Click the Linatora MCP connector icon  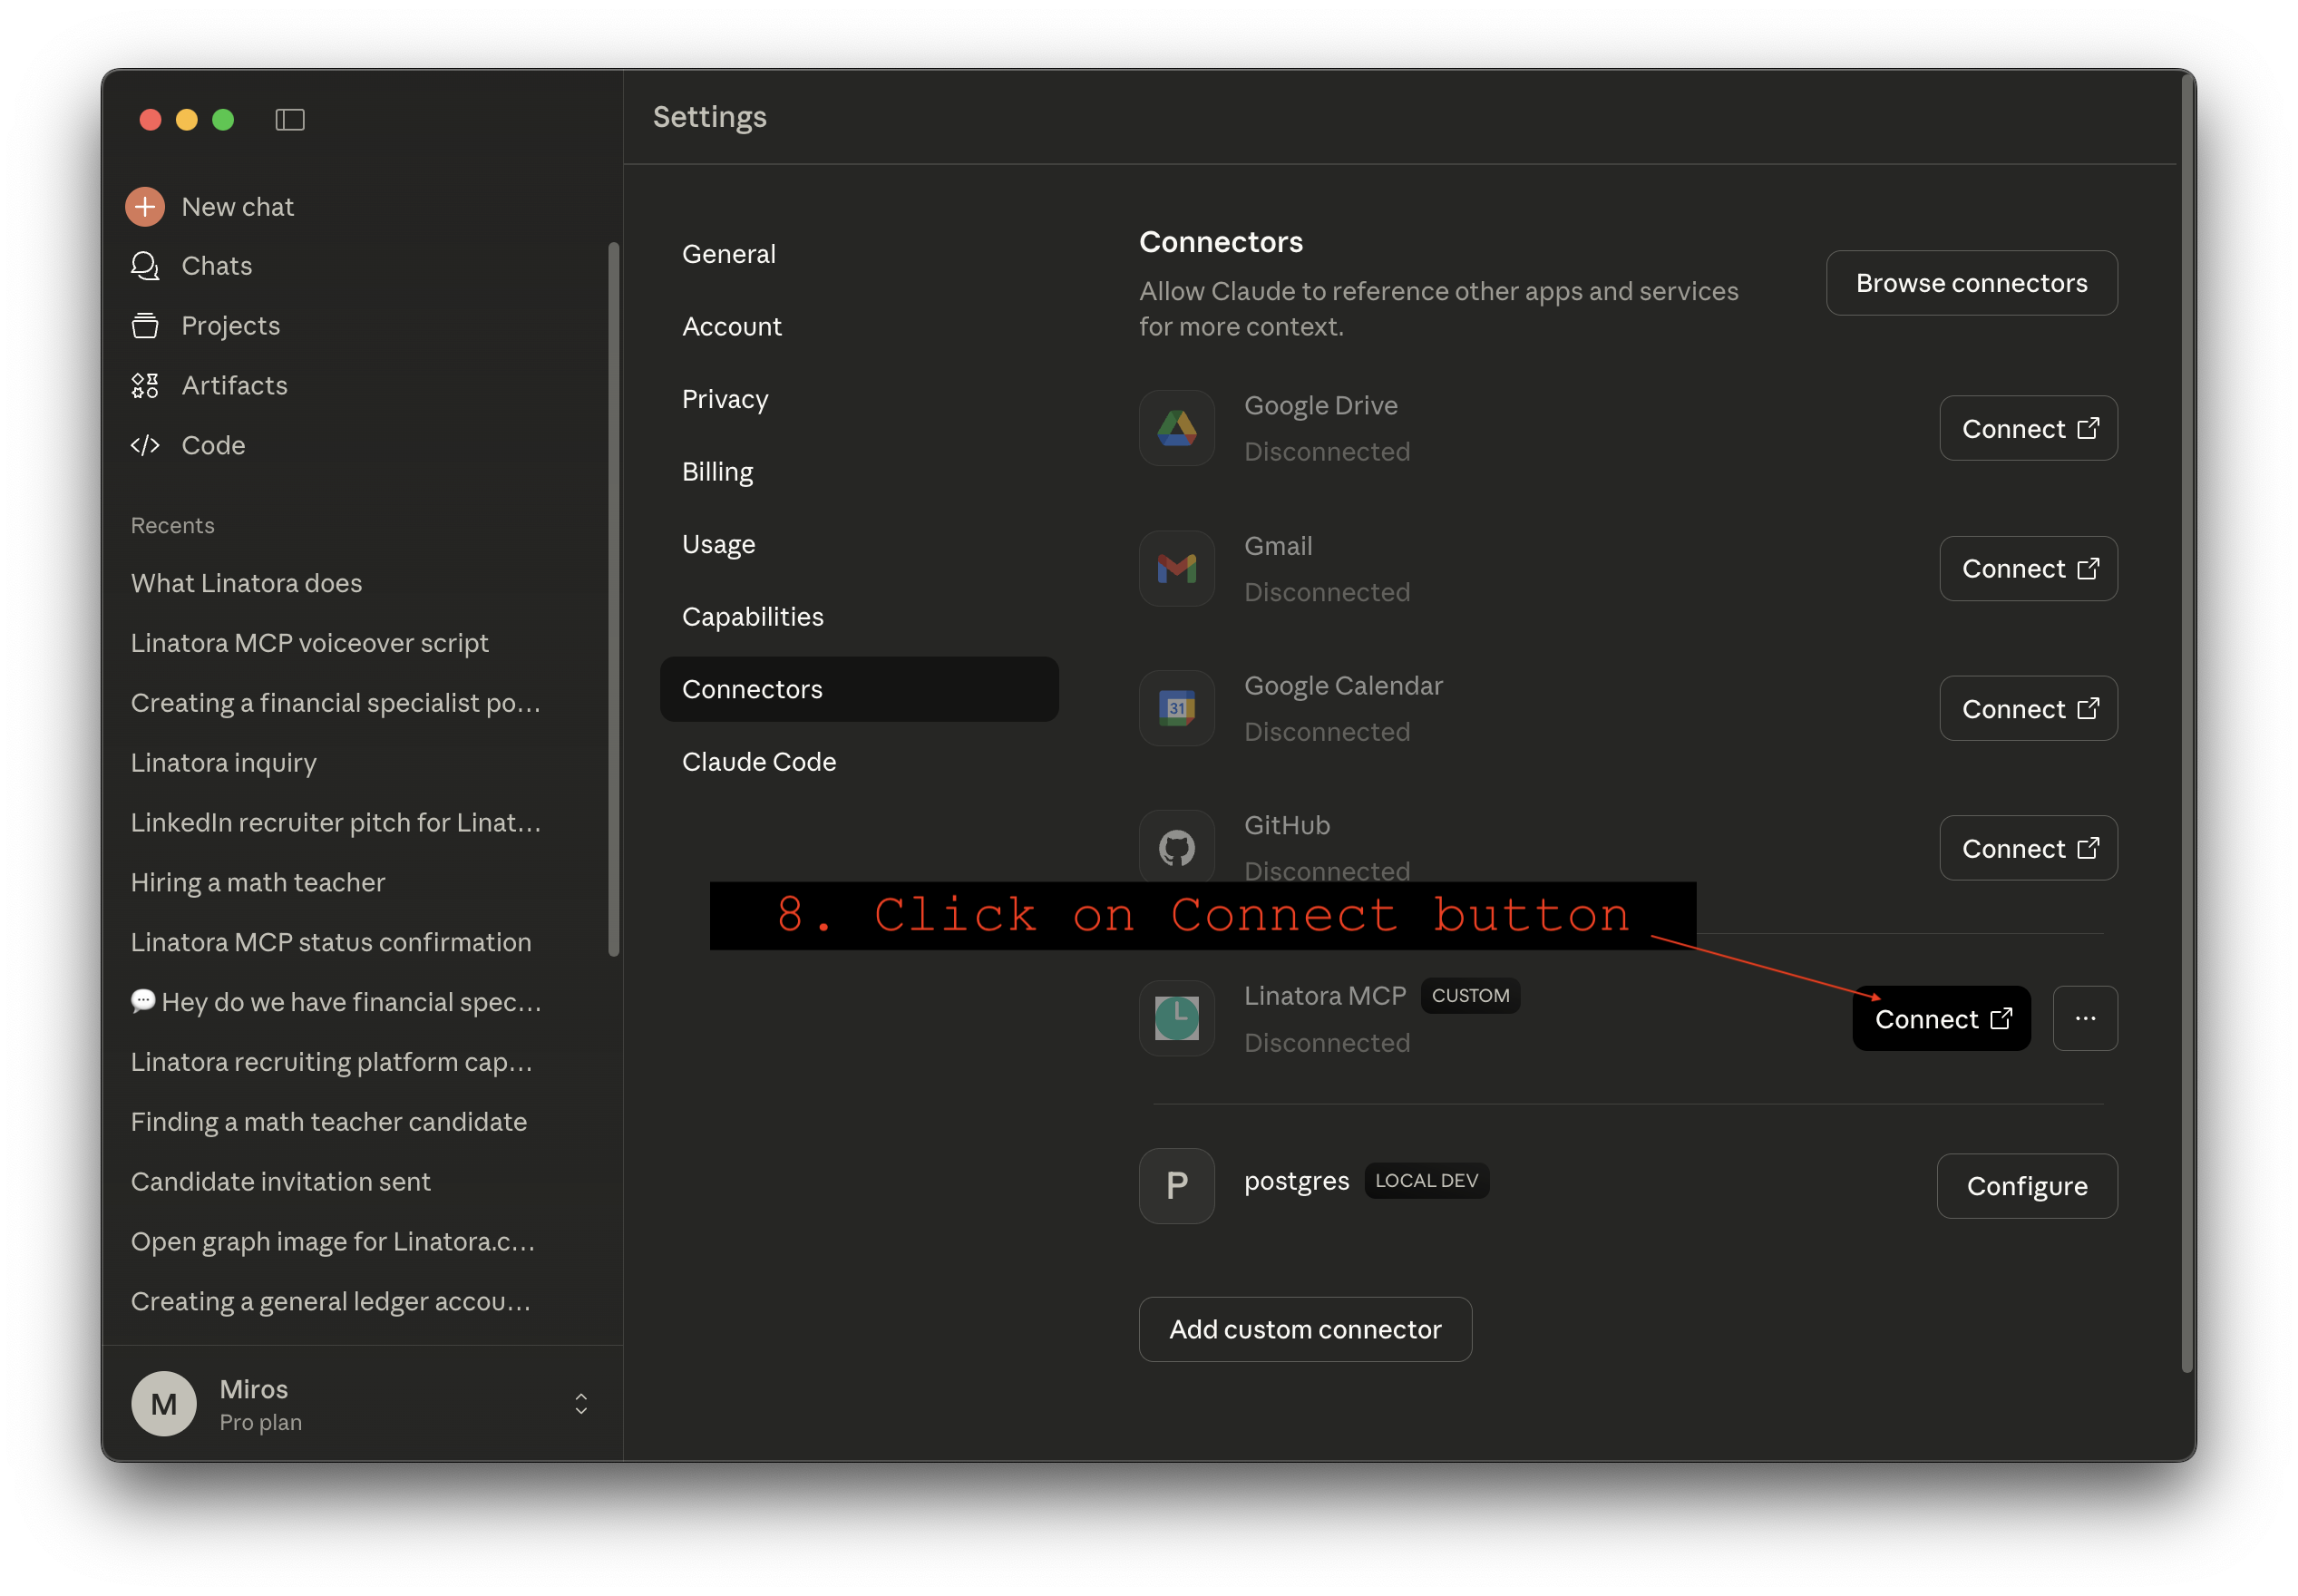pos(1176,1018)
